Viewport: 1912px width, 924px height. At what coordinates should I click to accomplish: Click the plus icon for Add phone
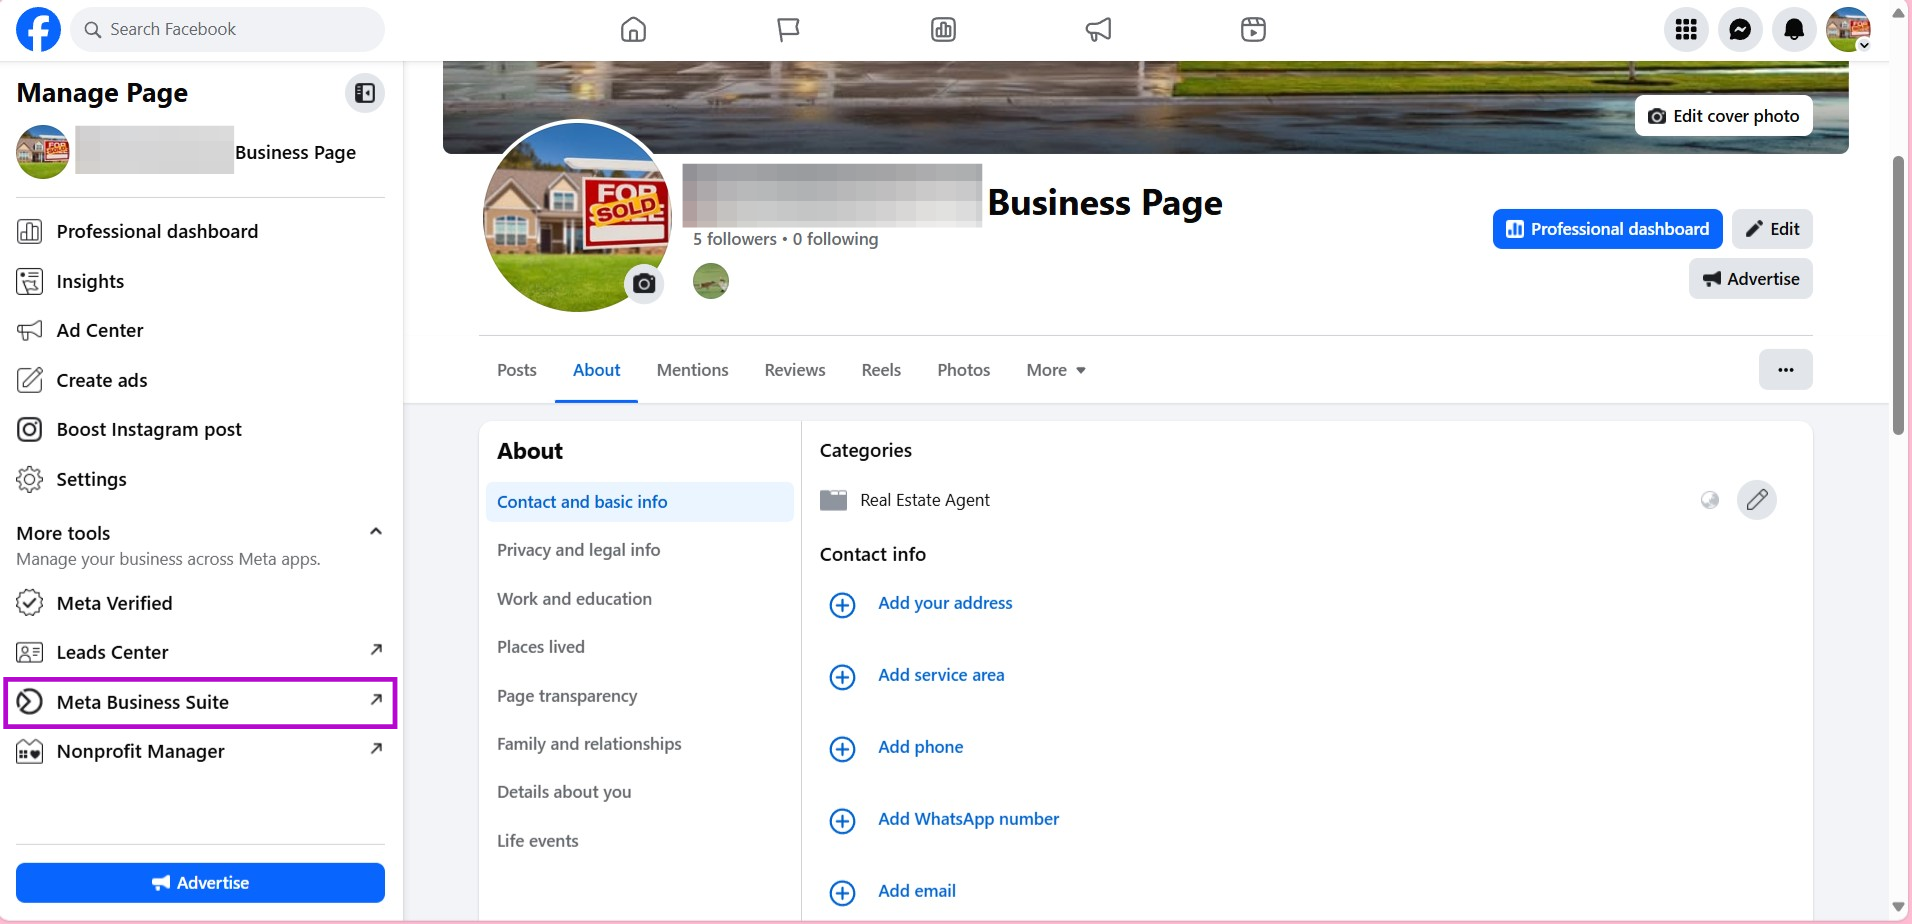(x=843, y=749)
